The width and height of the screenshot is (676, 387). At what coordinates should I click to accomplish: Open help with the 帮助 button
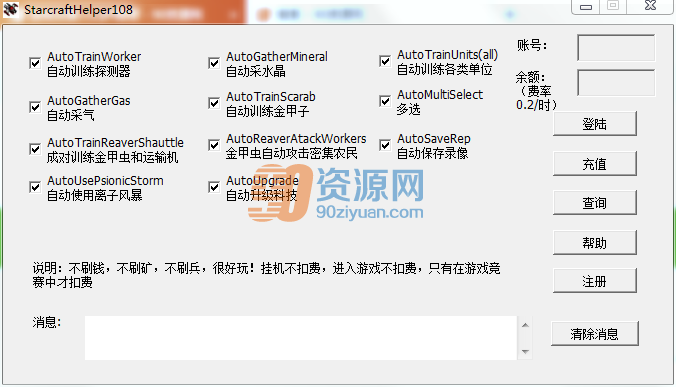click(595, 243)
